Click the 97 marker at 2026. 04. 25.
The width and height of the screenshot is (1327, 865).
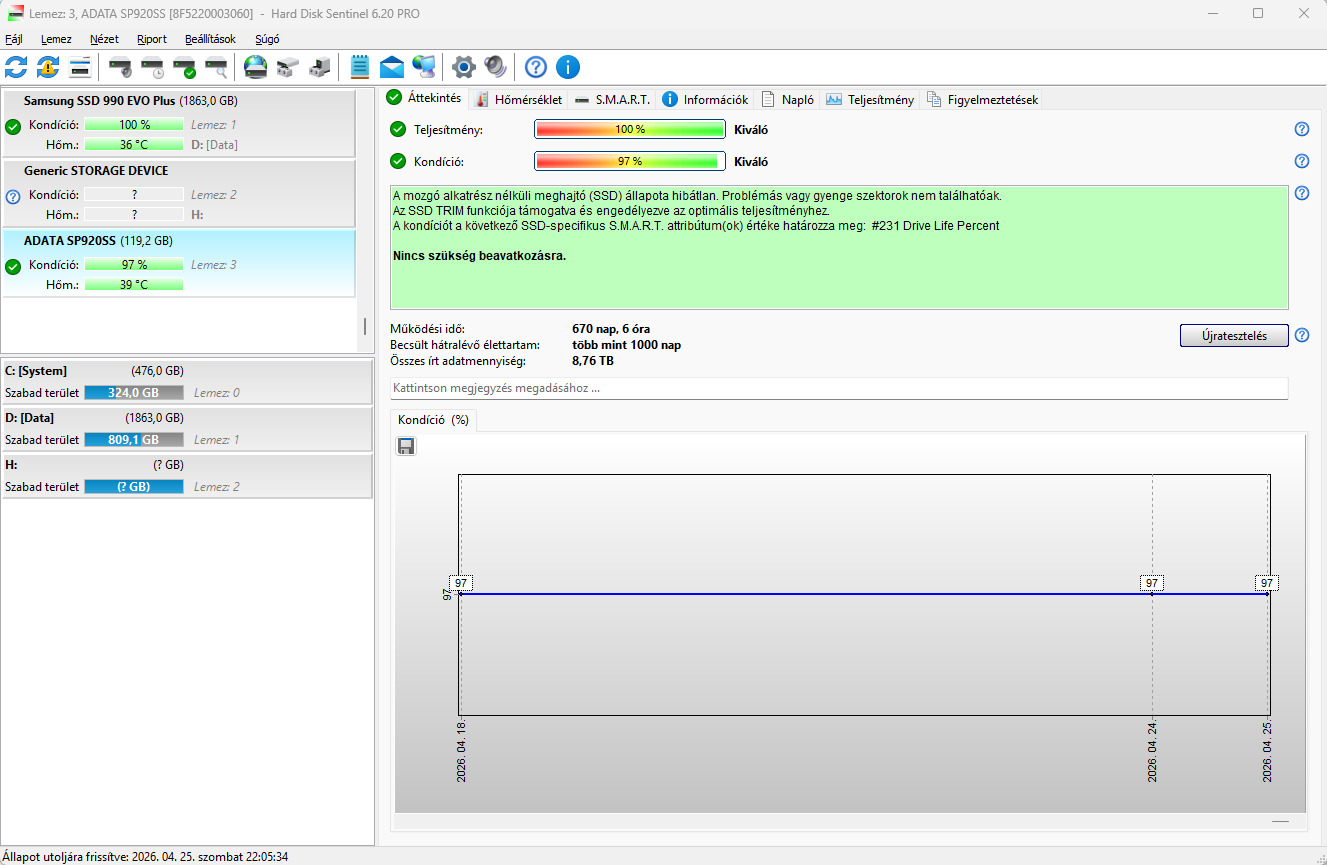(x=1267, y=583)
